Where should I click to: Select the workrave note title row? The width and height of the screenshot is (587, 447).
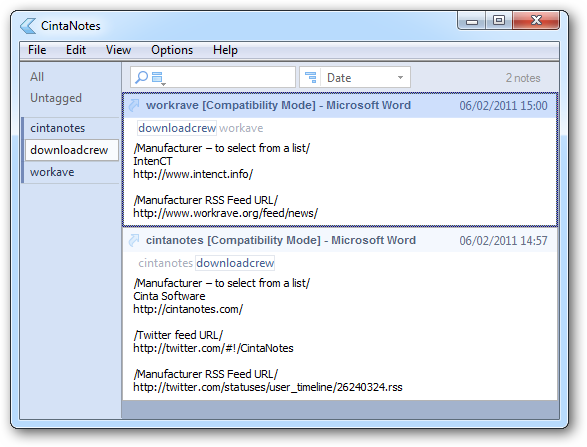(340, 106)
